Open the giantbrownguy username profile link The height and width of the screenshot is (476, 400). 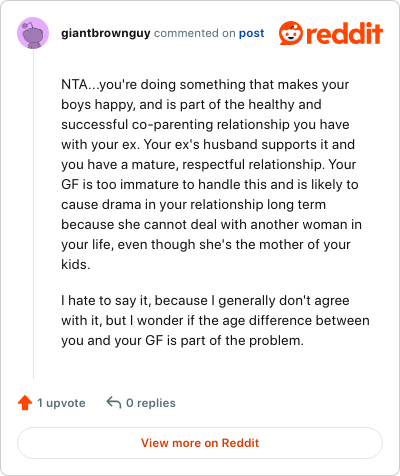(x=106, y=33)
